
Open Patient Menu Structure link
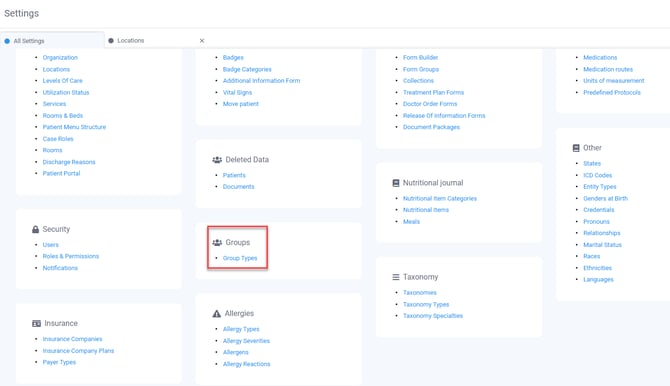coord(74,127)
